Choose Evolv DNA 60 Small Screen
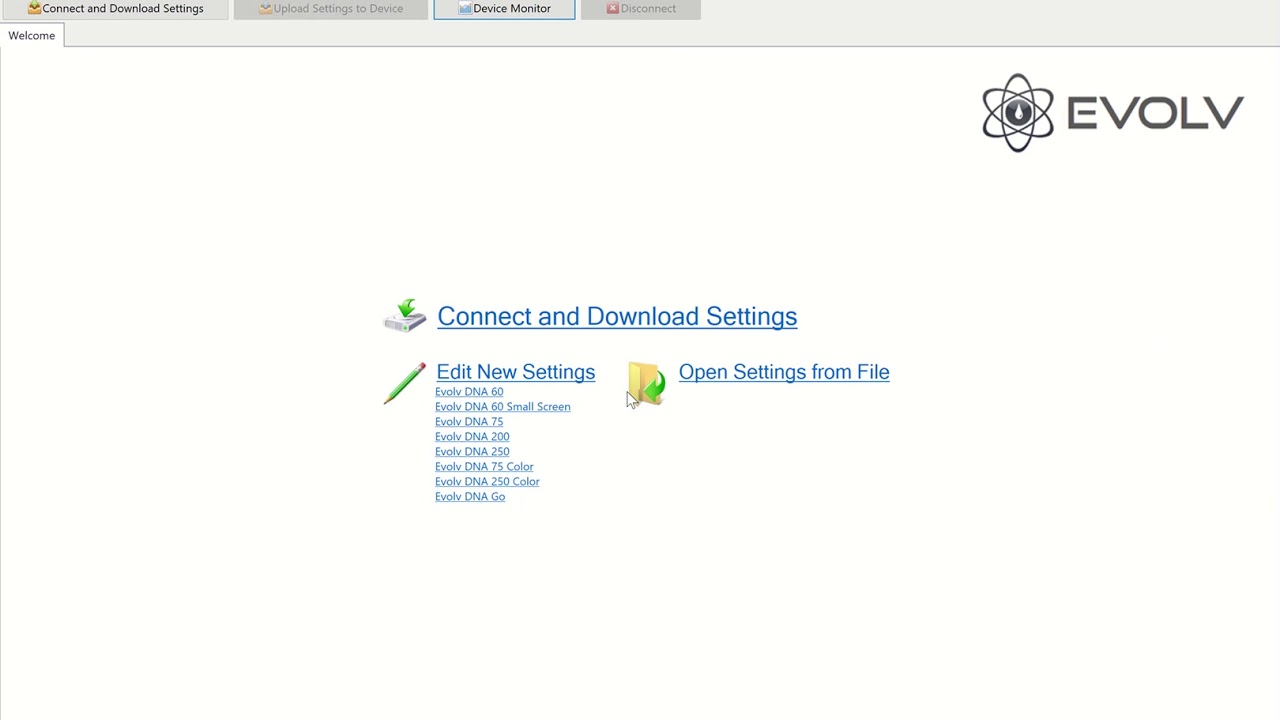This screenshot has width=1280, height=720. coord(503,407)
